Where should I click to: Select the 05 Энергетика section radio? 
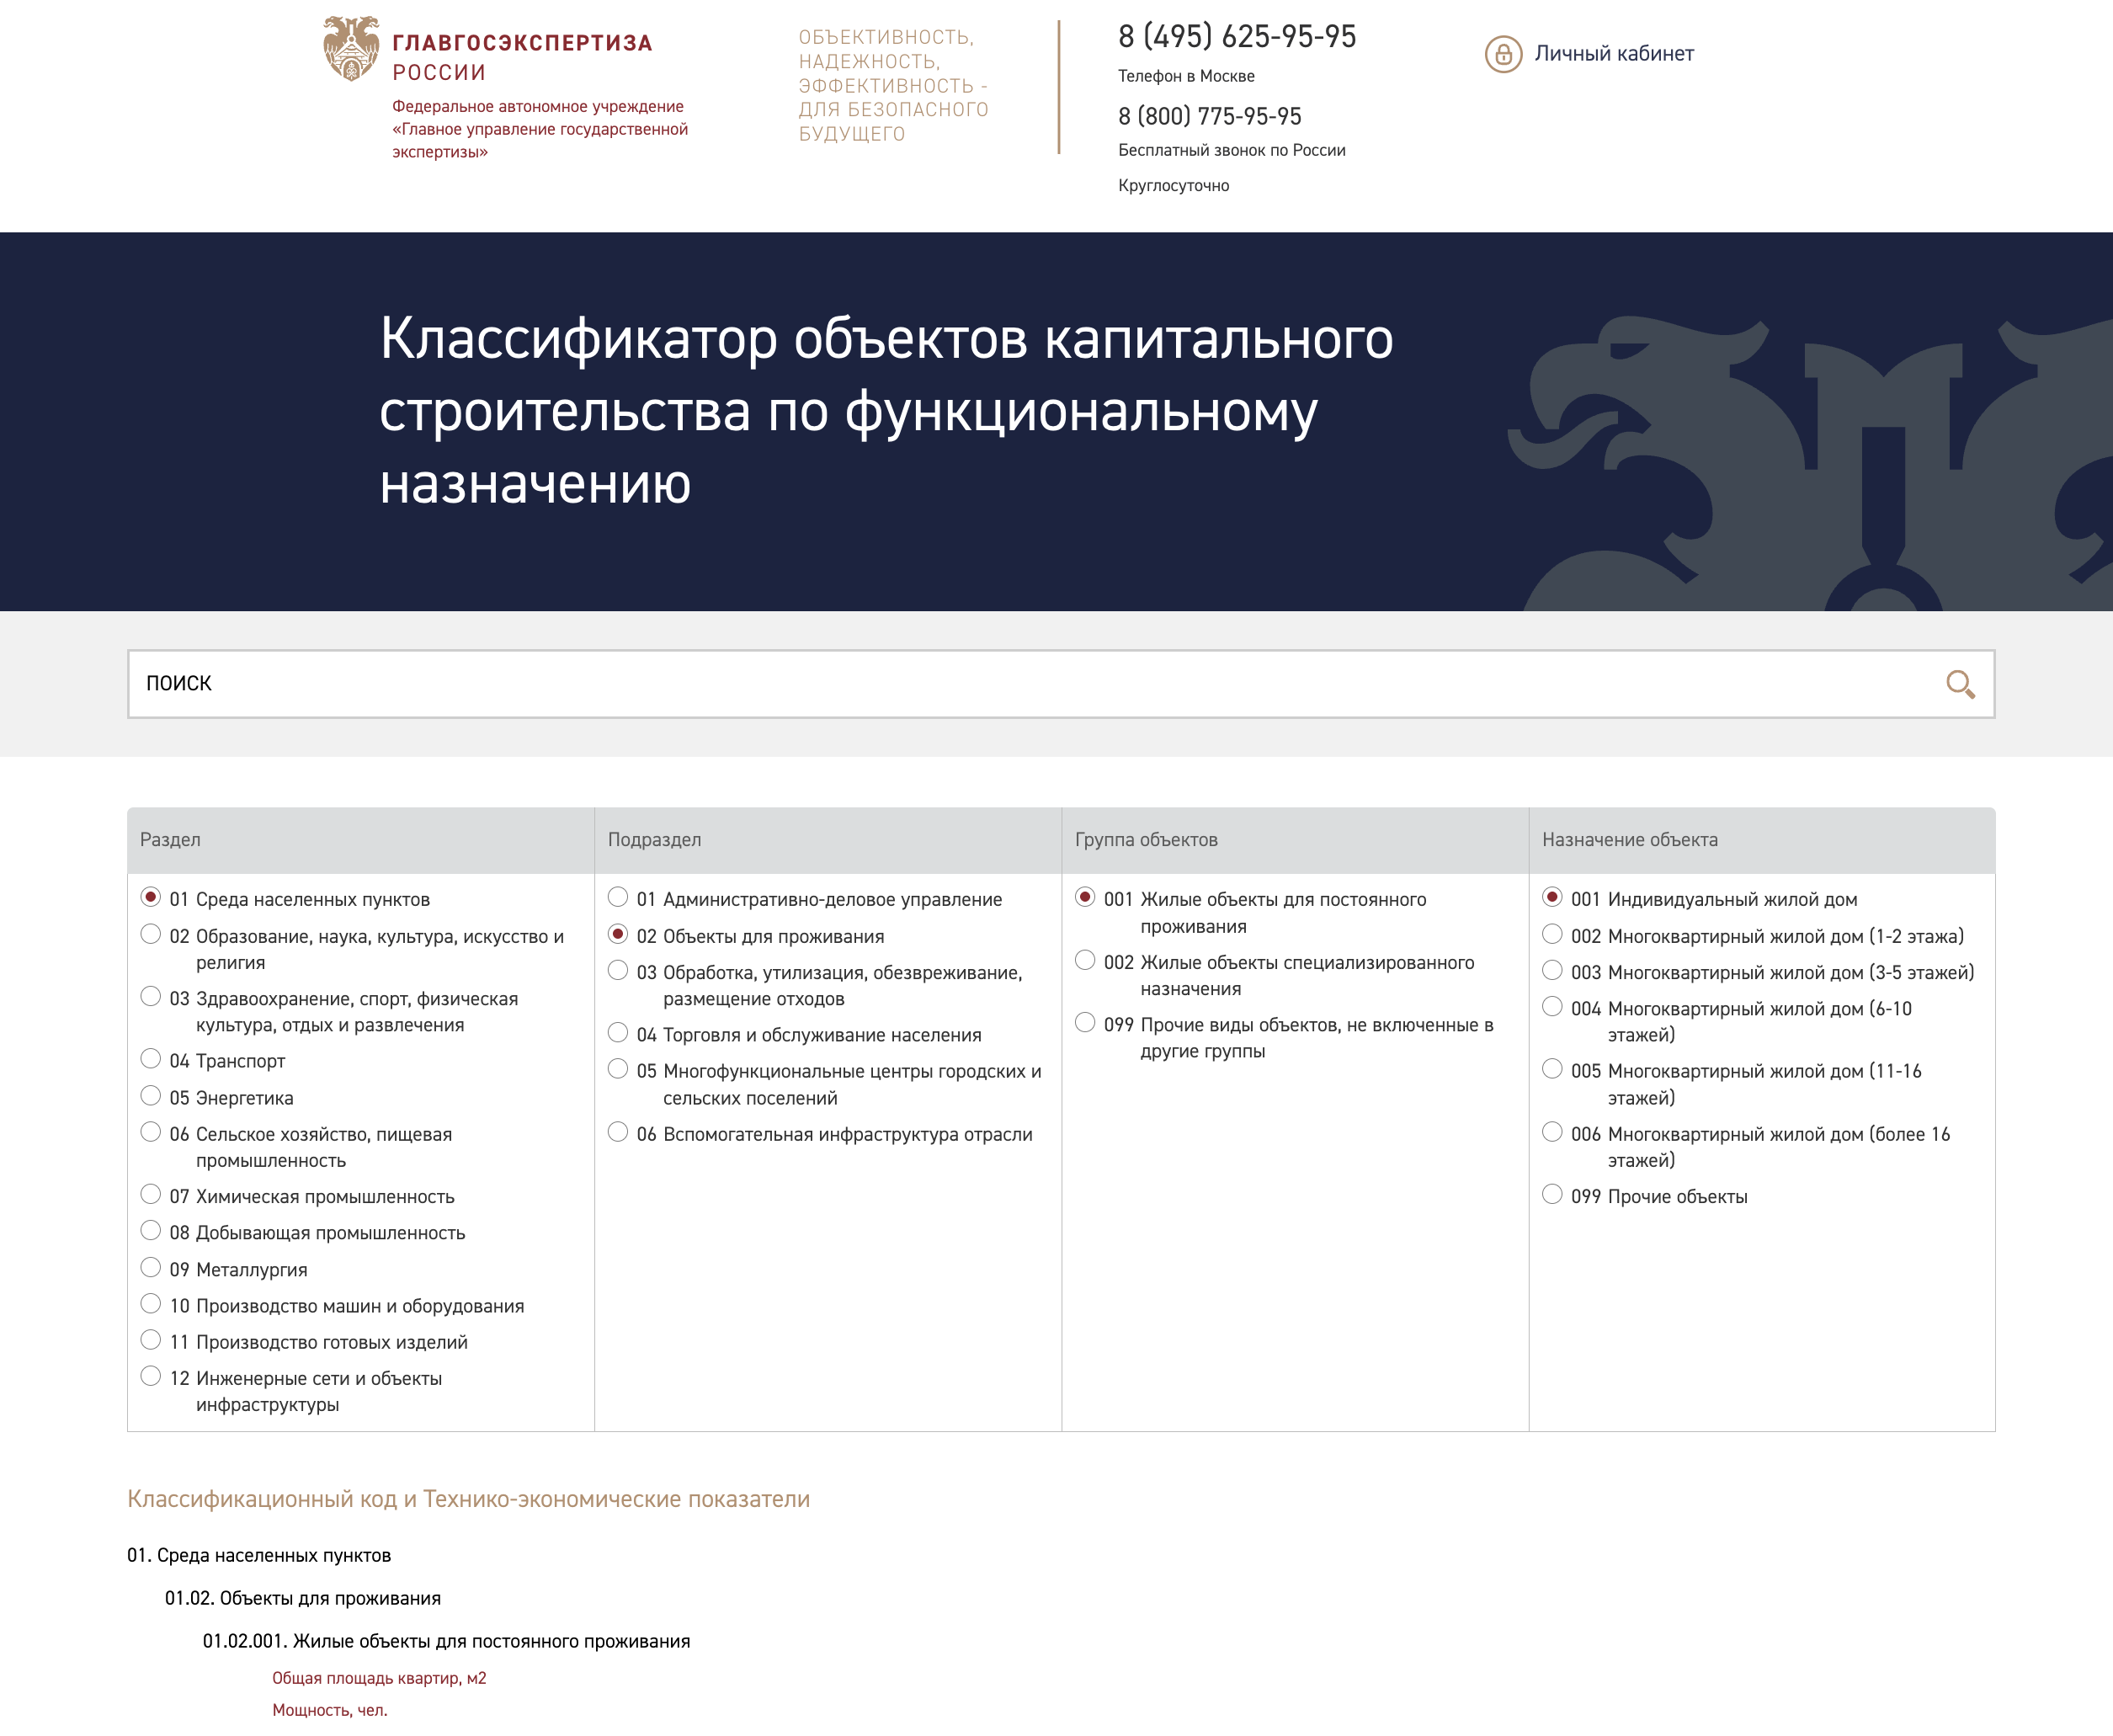pyautogui.click(x=151, y=1096)
